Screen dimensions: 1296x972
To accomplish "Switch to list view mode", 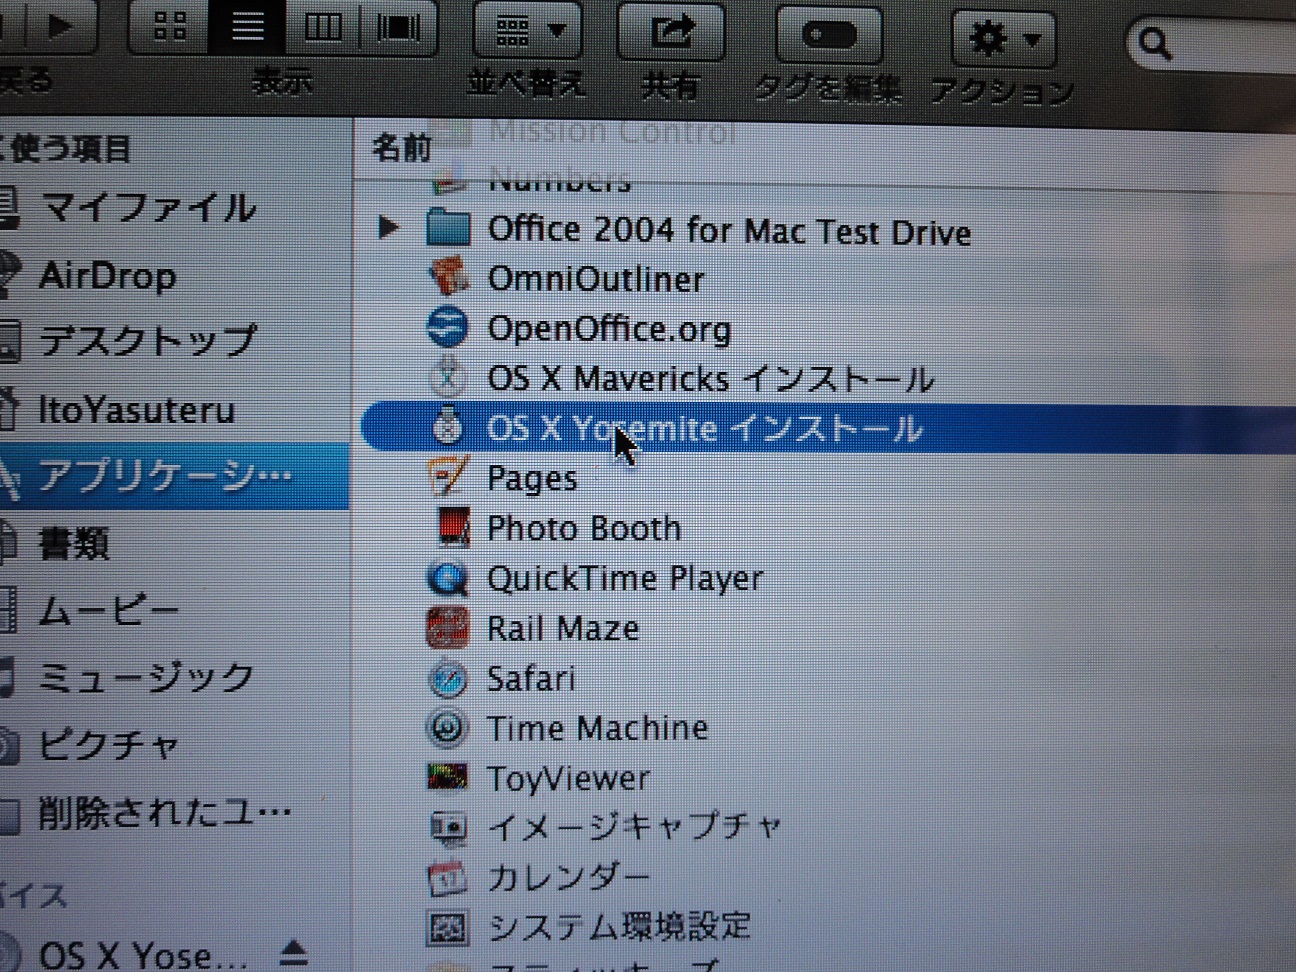I will 247,27.
